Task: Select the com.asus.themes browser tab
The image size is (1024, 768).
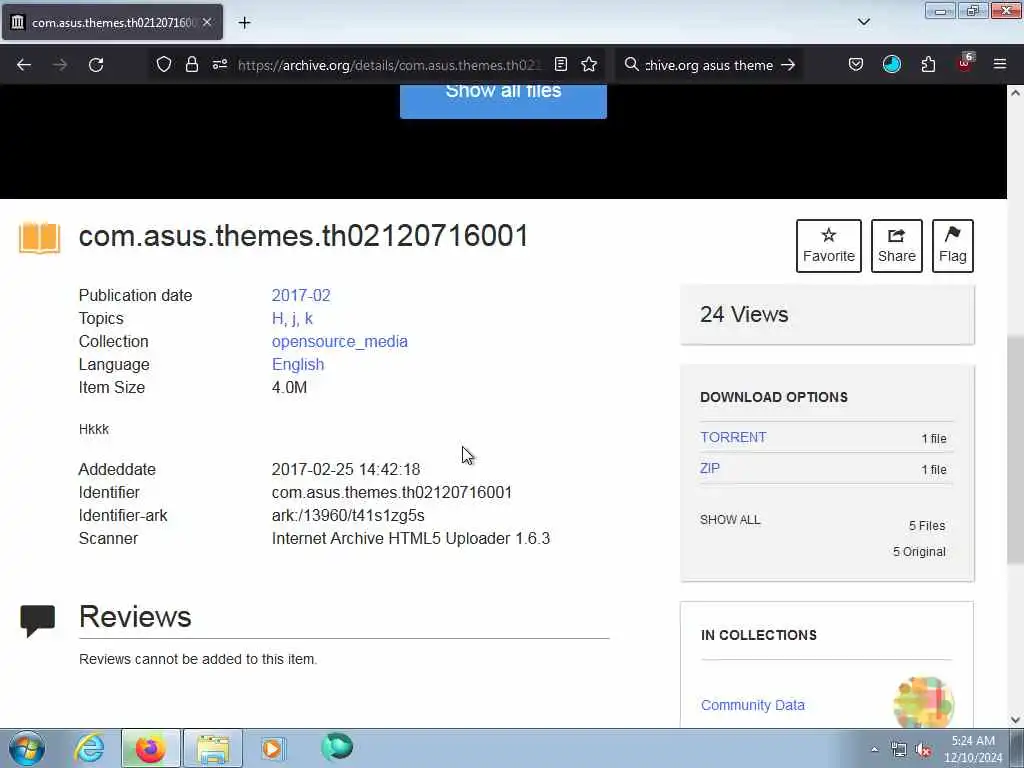Action: click(x=112, y=22)
